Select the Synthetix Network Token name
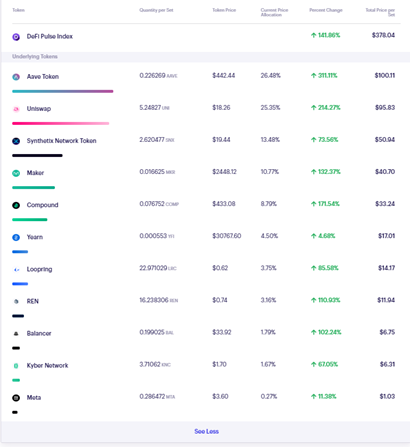Screen dimensions: 410x447 61,141
